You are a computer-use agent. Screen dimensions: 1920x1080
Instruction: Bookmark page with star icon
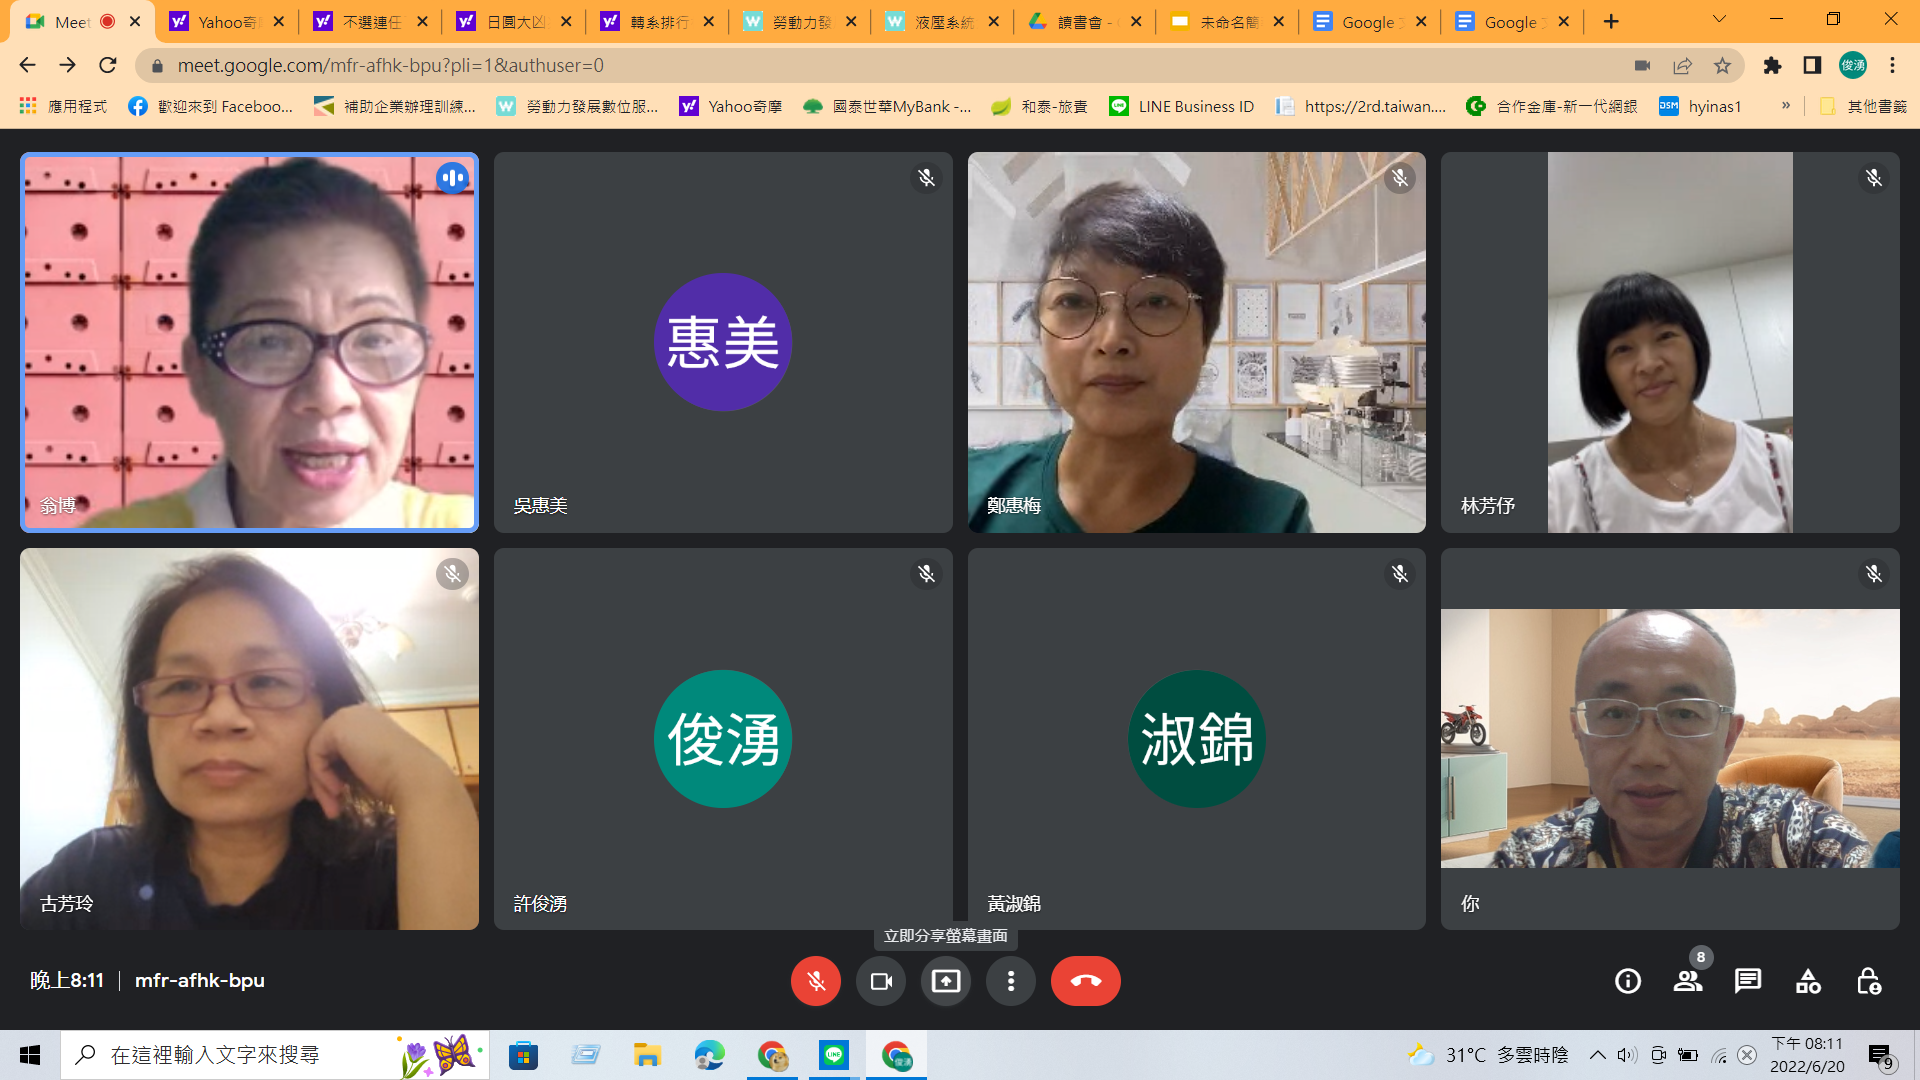(x=1722, y=66)
